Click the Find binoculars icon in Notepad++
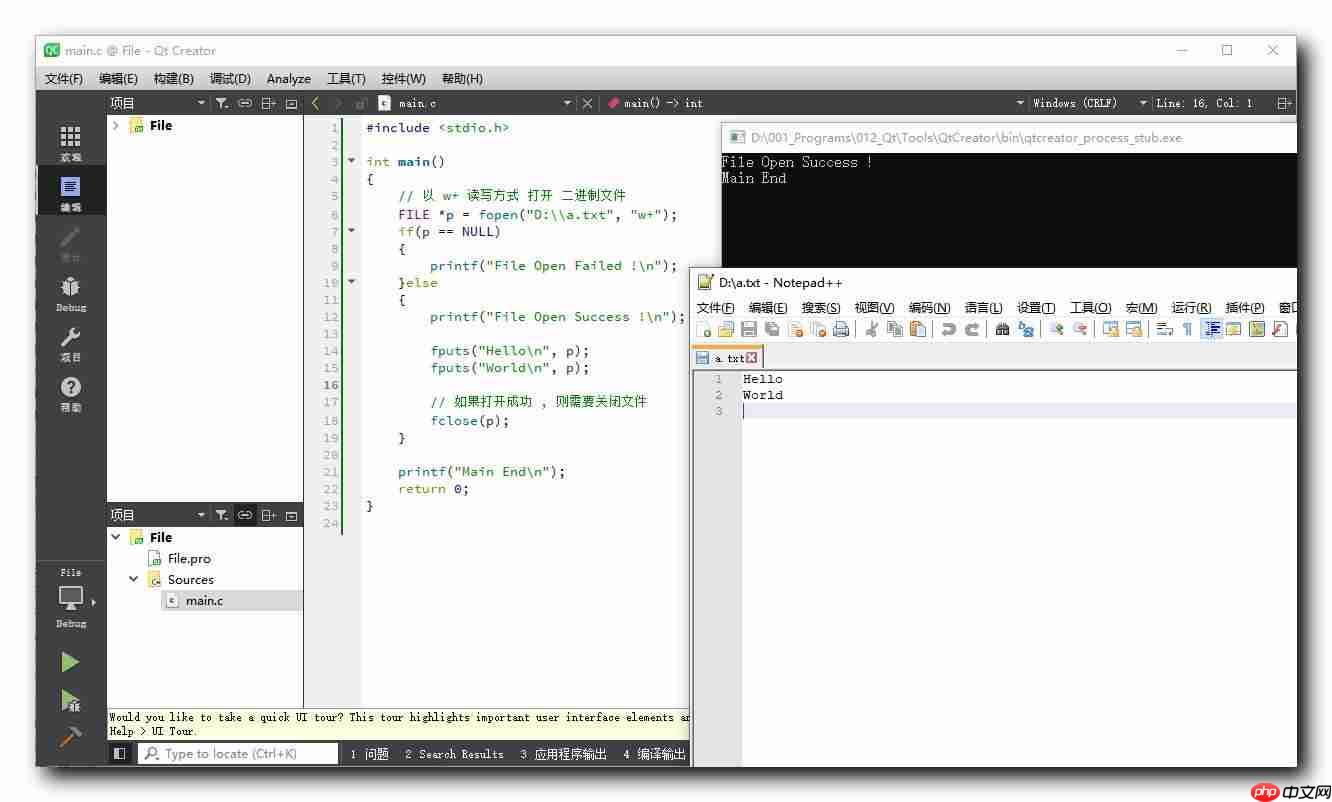1332x802 pixels. (x=1002, y=329)
